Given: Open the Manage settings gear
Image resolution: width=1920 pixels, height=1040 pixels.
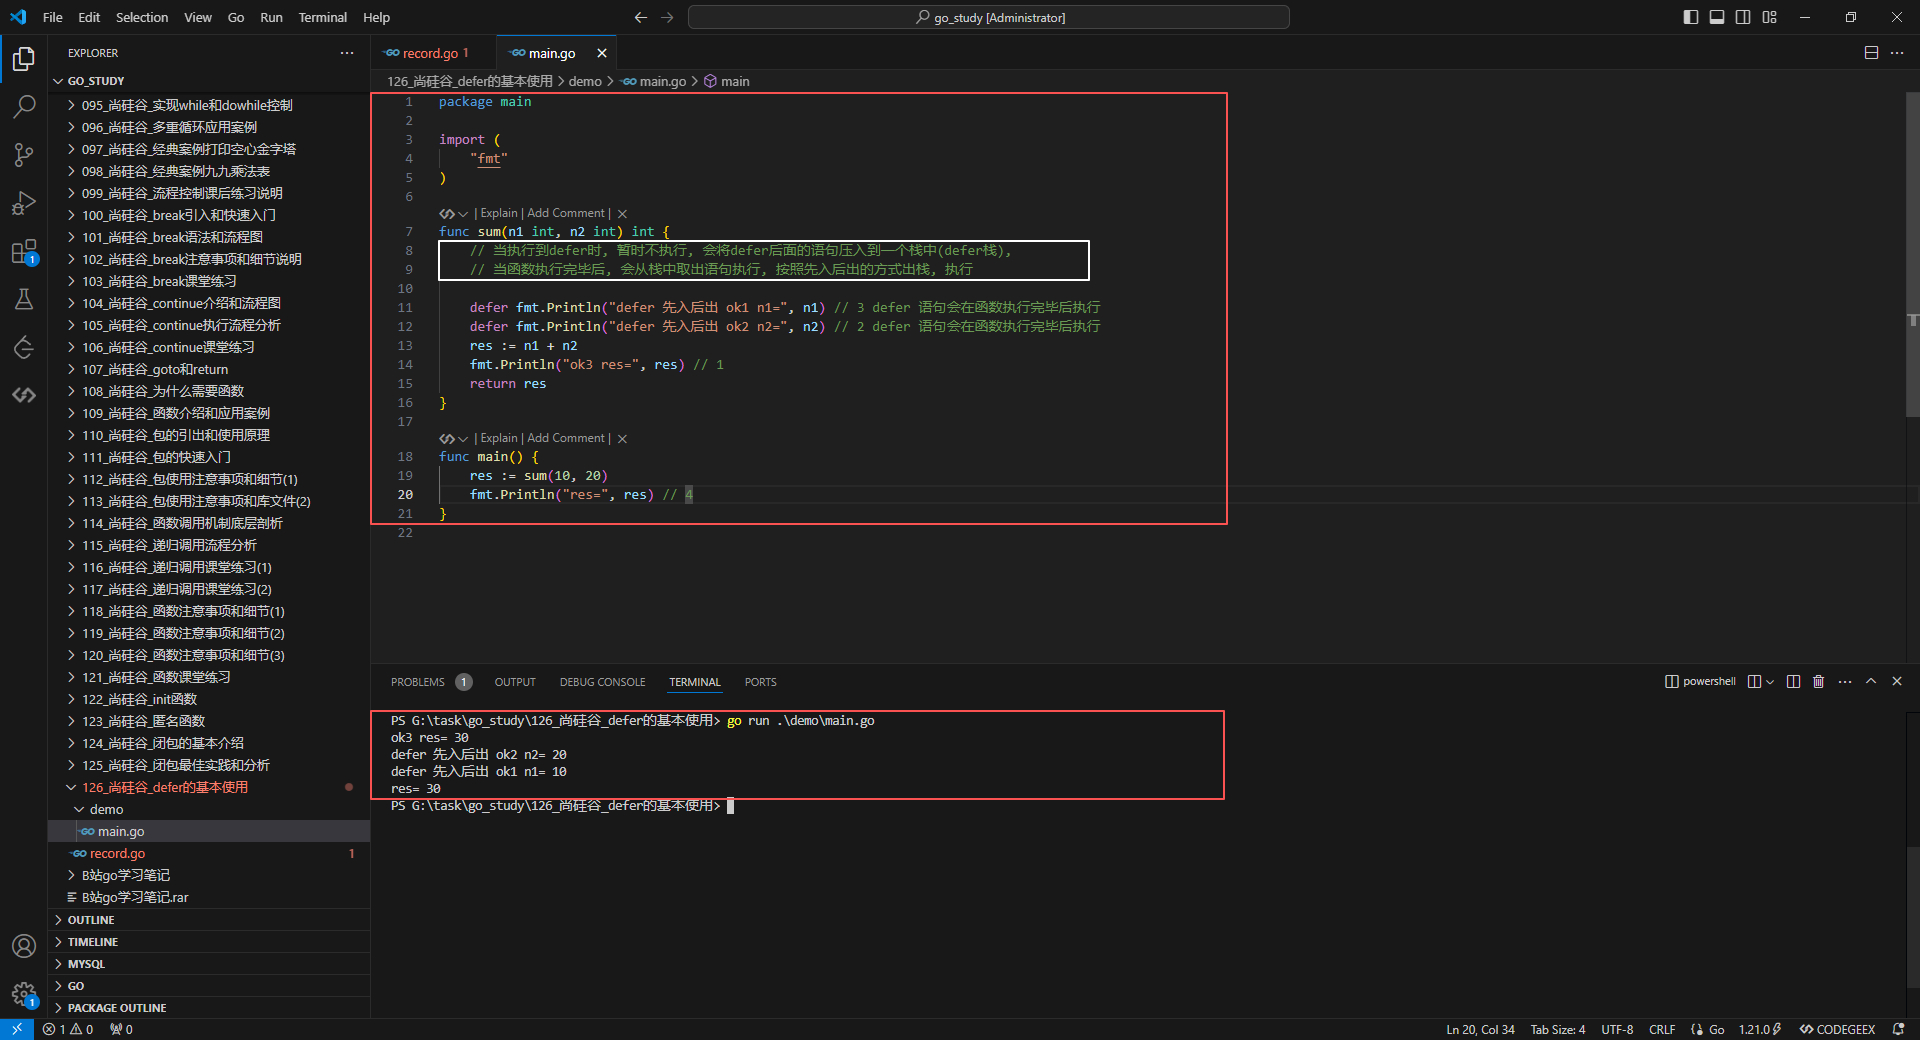Looking at the screenshot, I should [x=24, y=994].
